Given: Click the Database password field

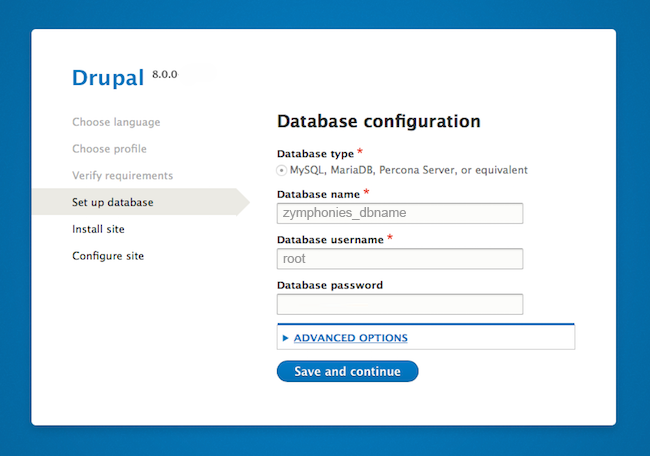Looking at the screenshot, I should (400, 304).
